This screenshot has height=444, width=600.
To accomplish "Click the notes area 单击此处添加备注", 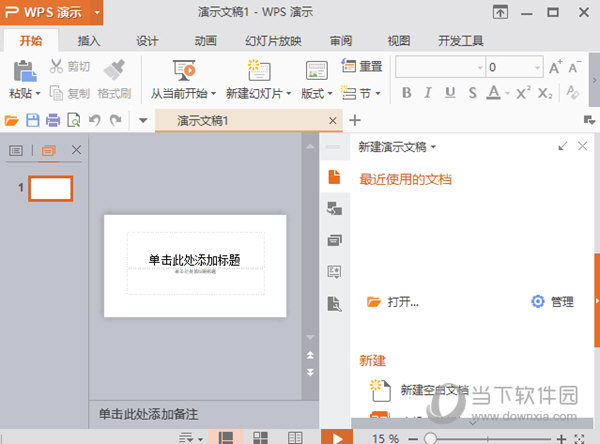I will pyautogui.click(x=148, y=414).
